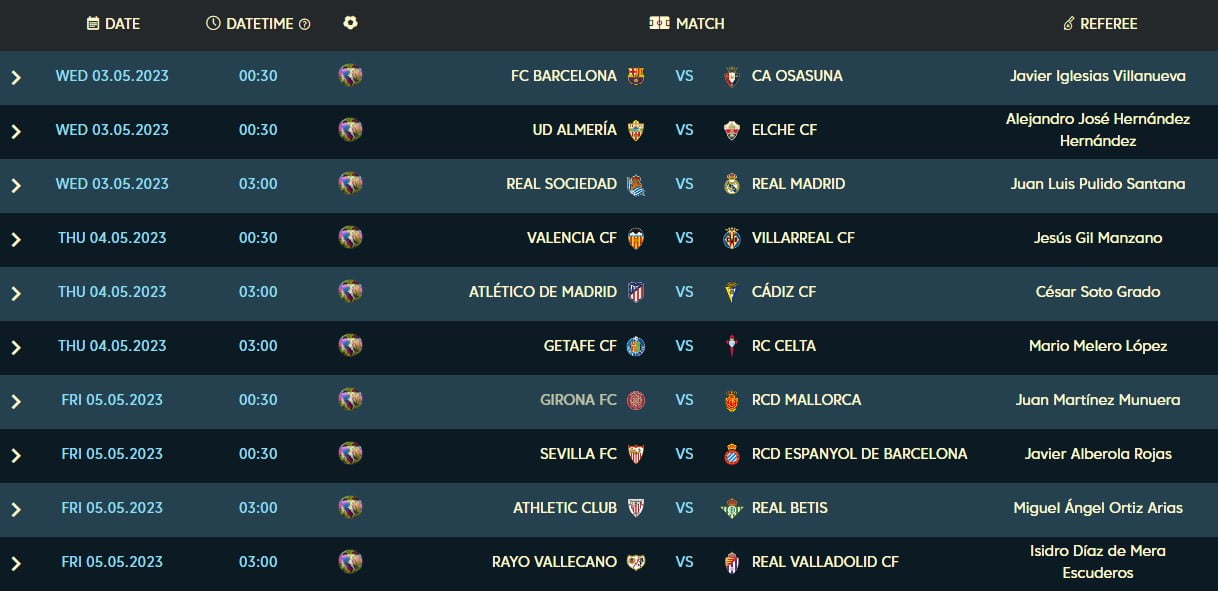Expand the Rayo Vallecano vs Real Valladolid row

tap(15, 562)
